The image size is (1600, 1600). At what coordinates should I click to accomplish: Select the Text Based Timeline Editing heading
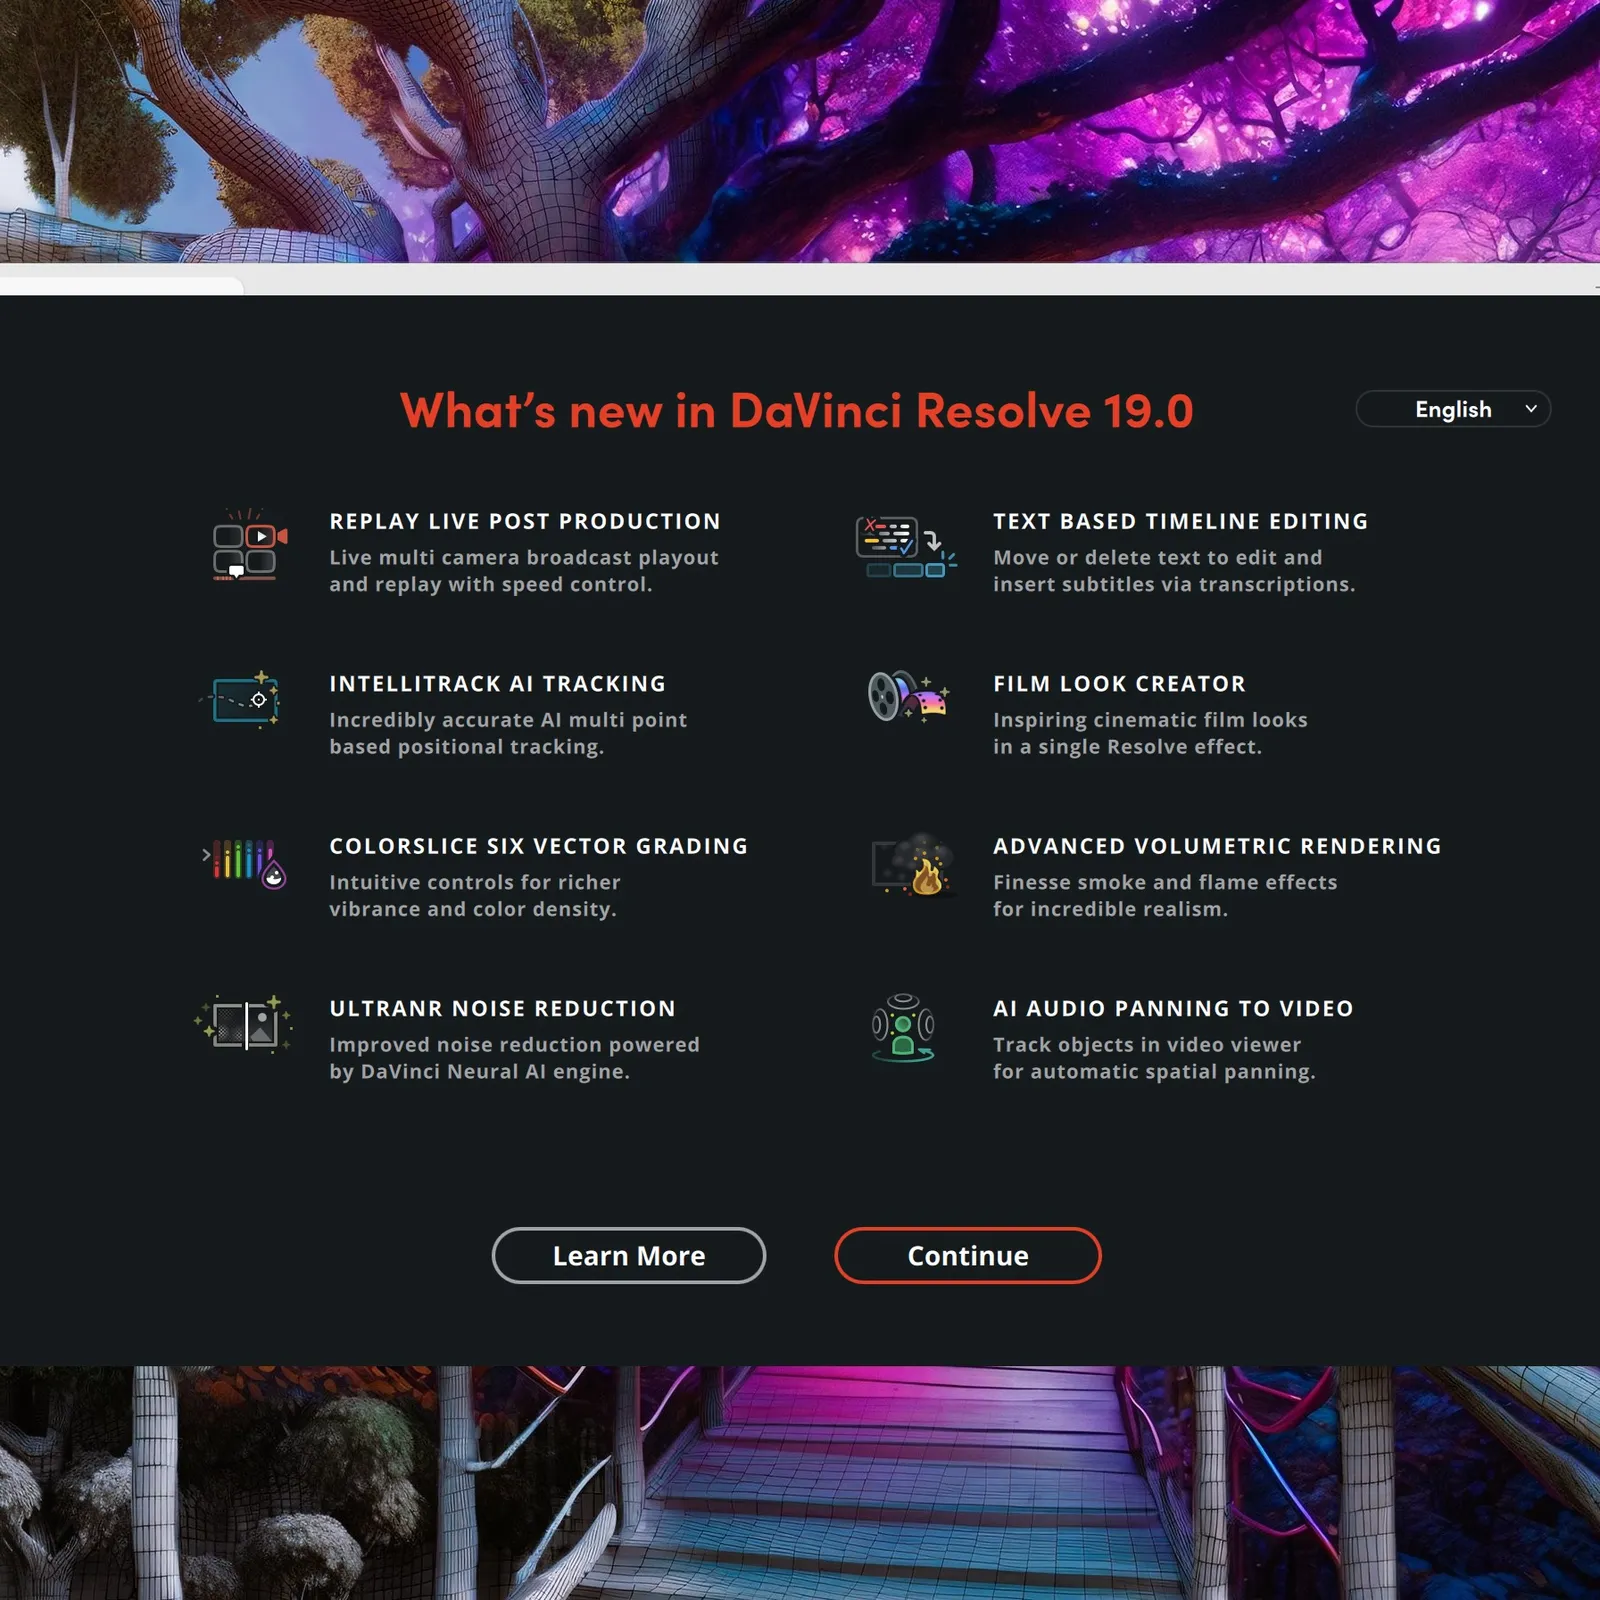coord(1180,521)
